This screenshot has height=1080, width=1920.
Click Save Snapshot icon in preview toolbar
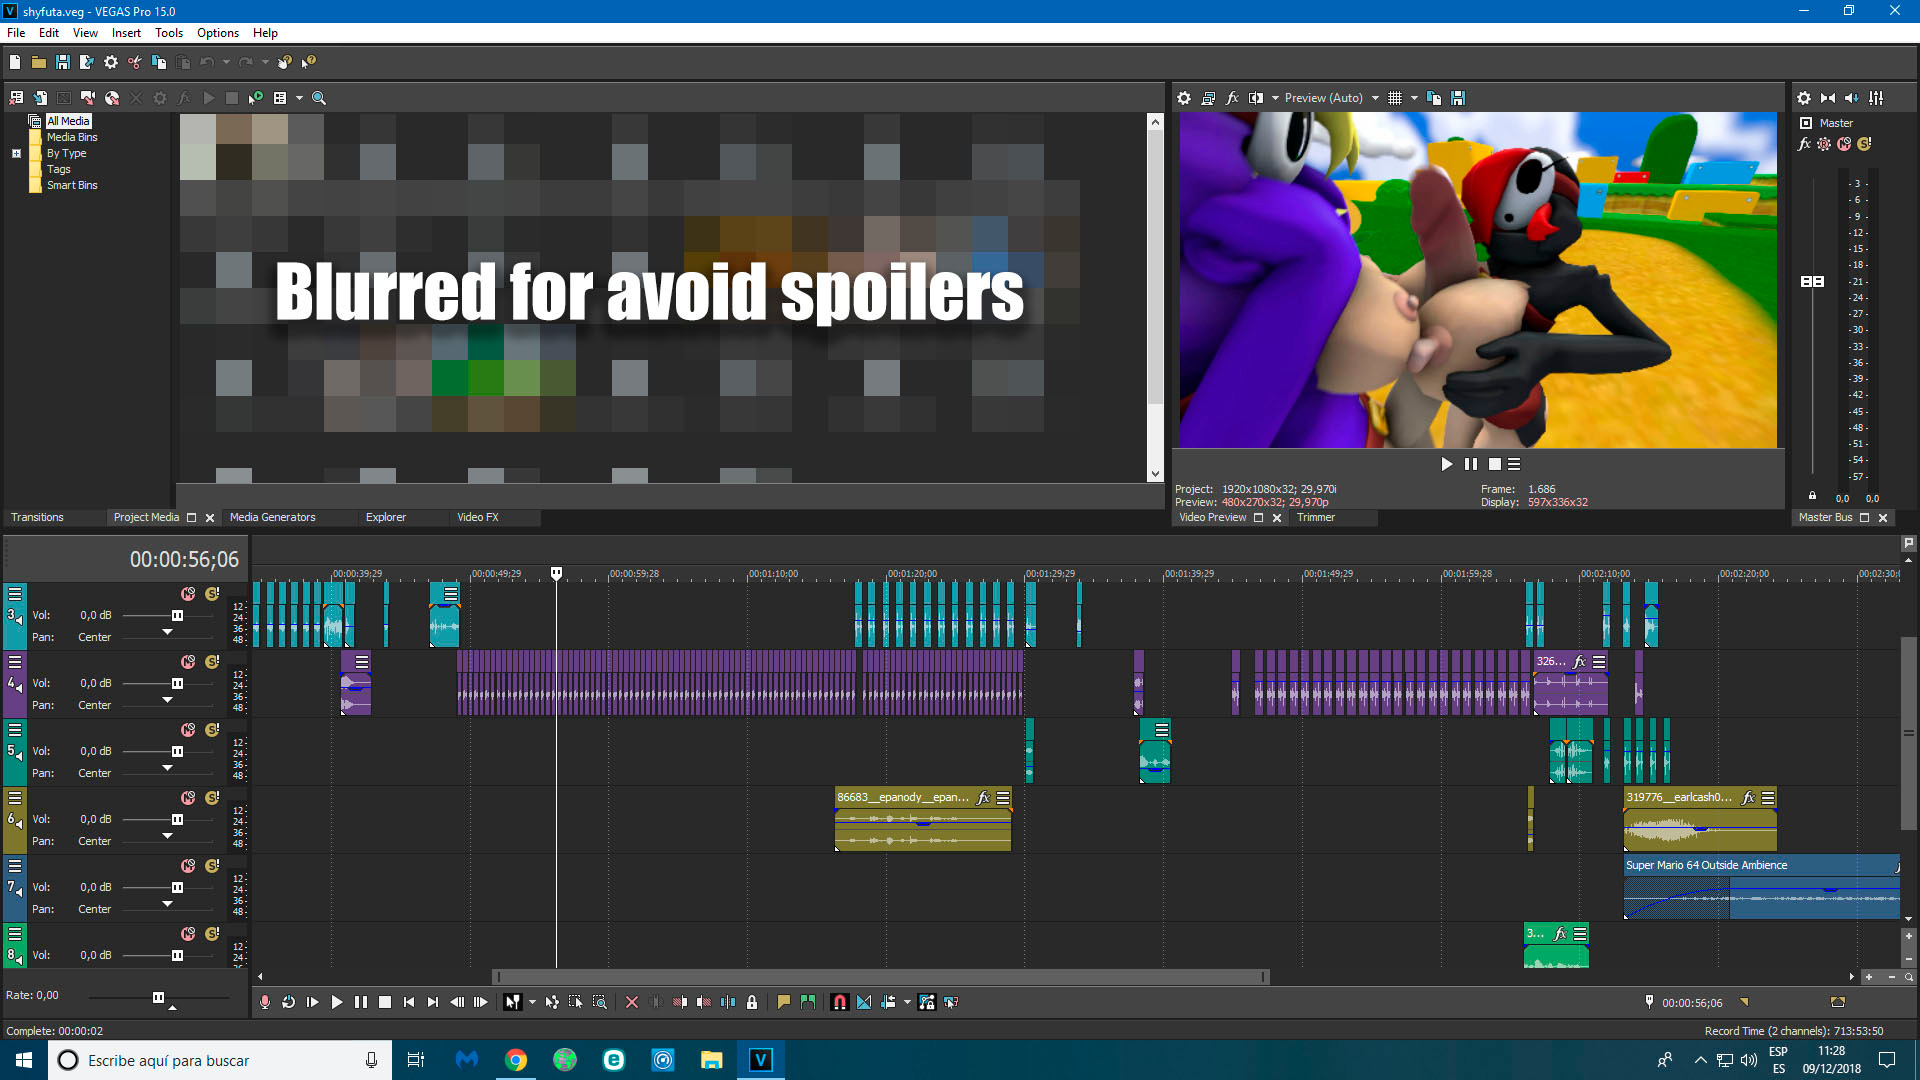1458,98
